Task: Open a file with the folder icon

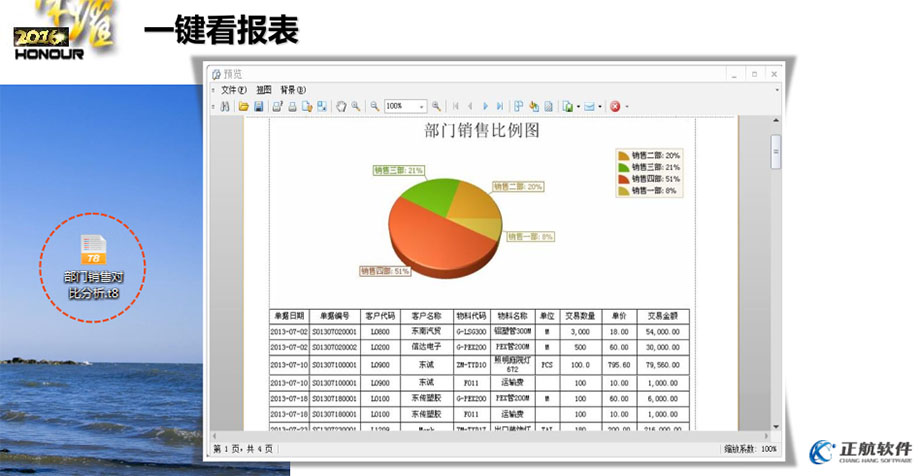Action: [x=243, y=106]
